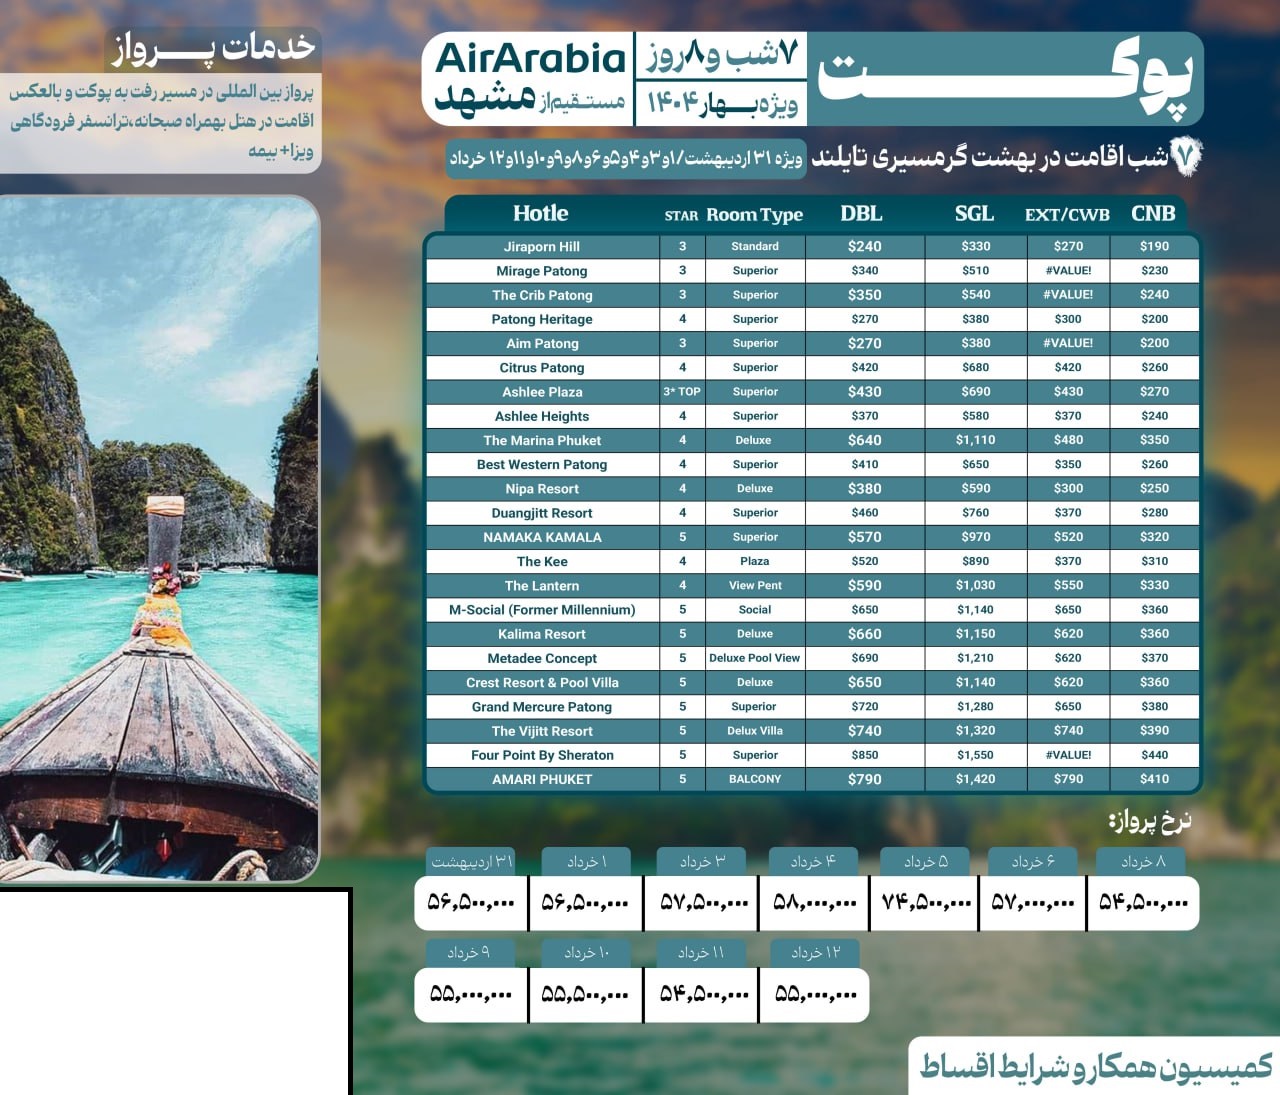Click The Vijitt Resort hotel name
Image resolution: width=1280 pixels, height=1095 pixels.
(542, 731)
